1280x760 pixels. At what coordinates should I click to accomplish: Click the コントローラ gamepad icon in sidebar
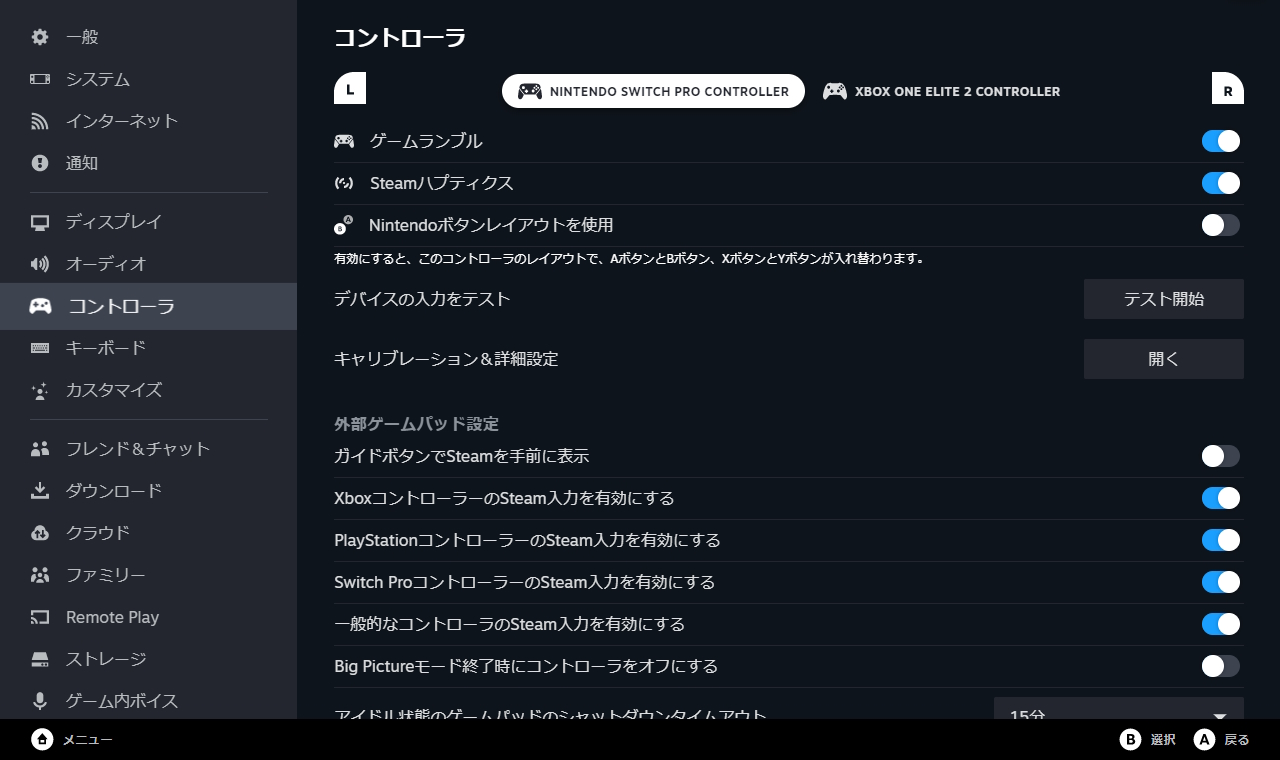(40, 306)
